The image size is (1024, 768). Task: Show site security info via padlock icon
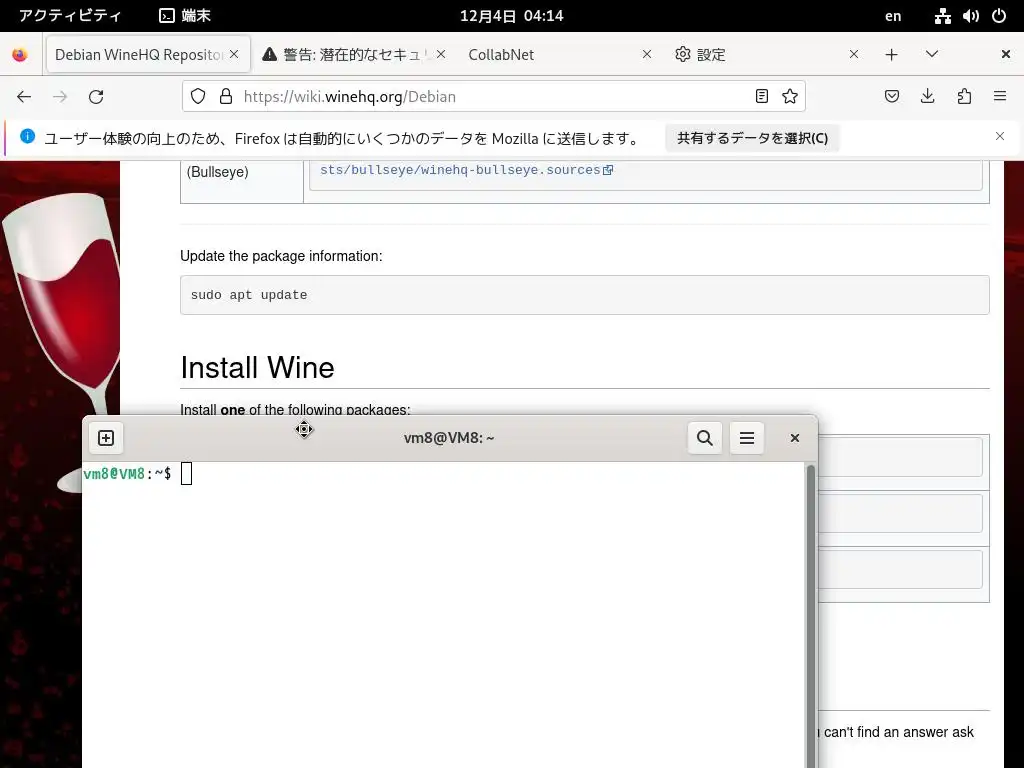pos(226,97)
